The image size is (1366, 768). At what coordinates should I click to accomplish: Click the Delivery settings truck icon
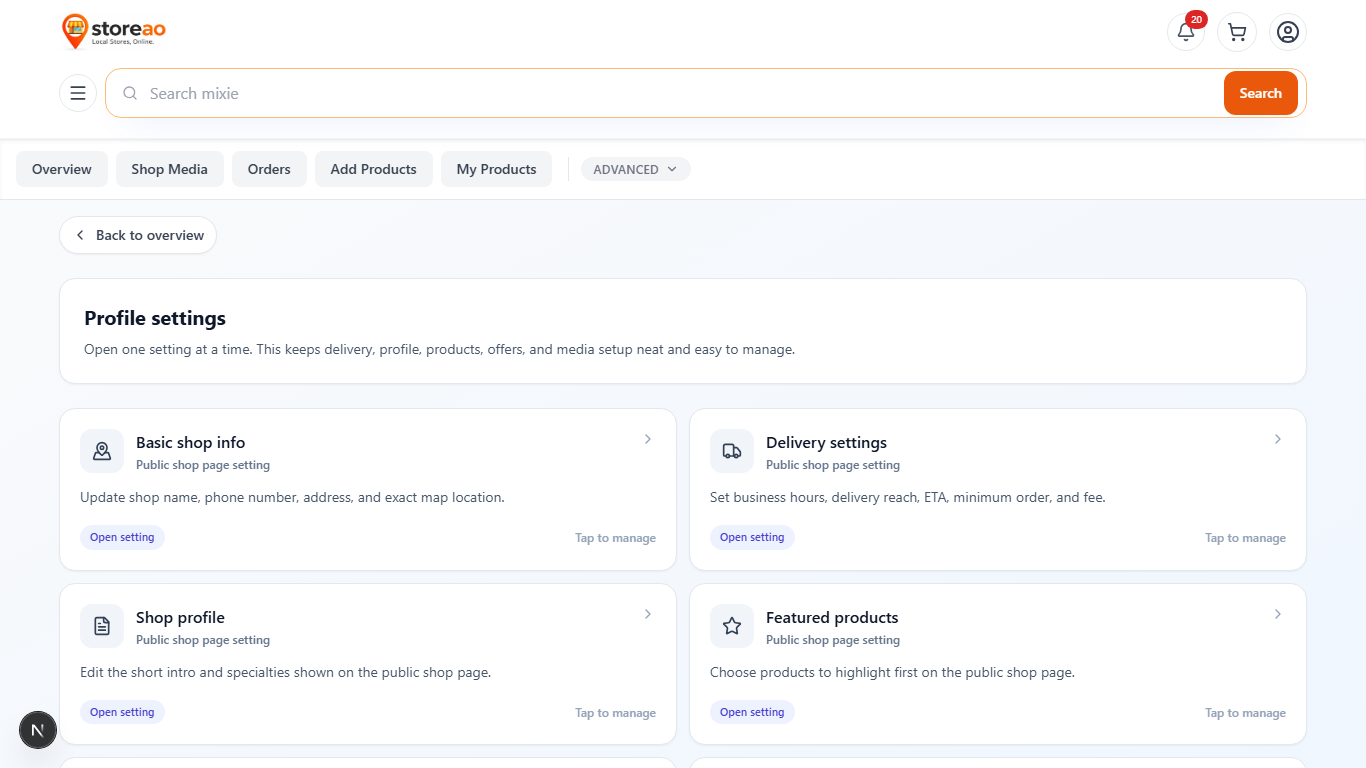(732, 451)
